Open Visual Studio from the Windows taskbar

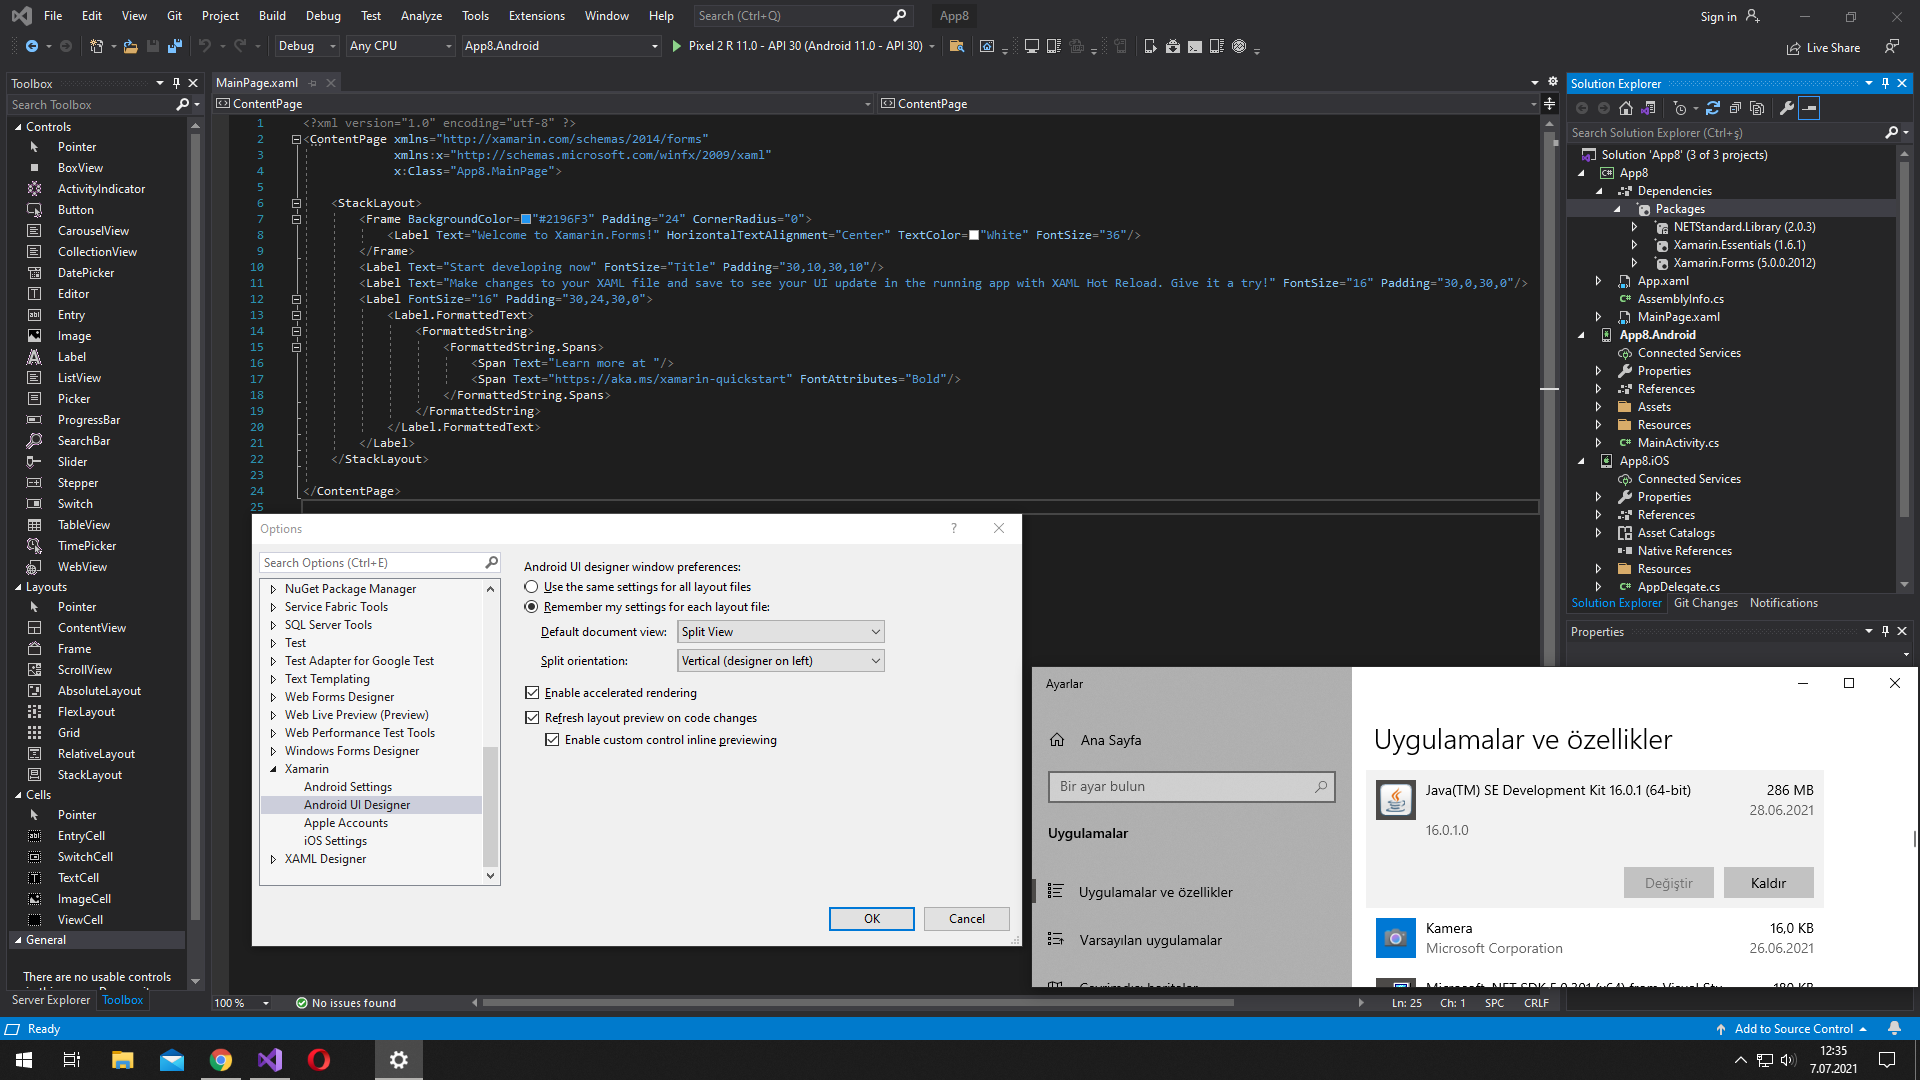(270, 1060)
